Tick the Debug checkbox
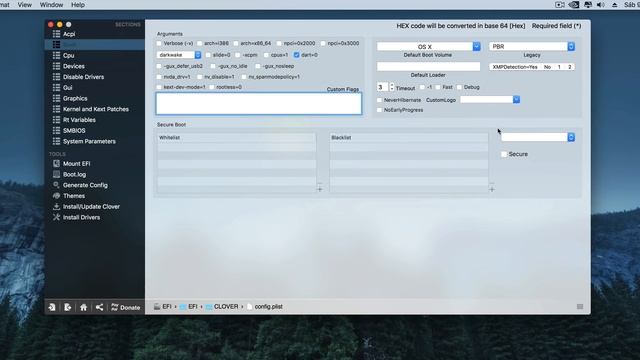The image size is (640, 360). tap(460, 87)
